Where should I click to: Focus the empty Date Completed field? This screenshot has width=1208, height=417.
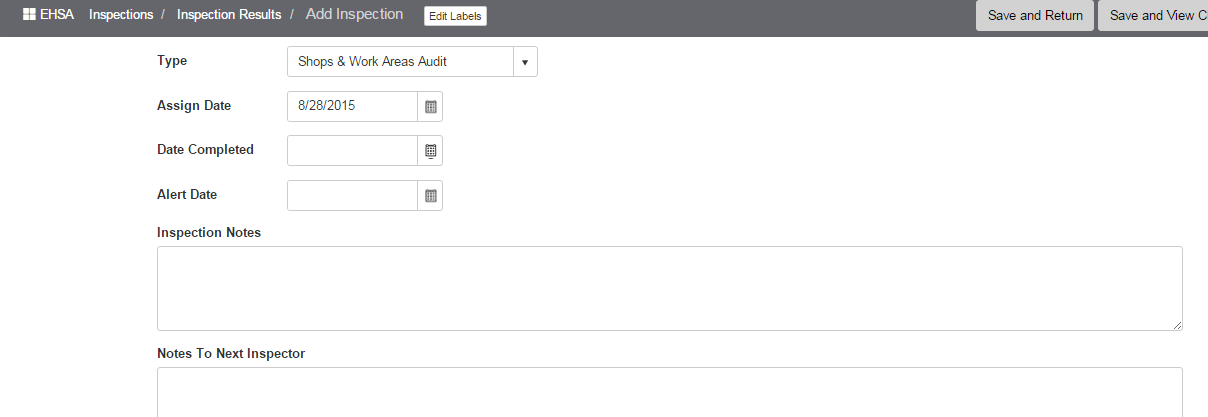click(352, 151)
